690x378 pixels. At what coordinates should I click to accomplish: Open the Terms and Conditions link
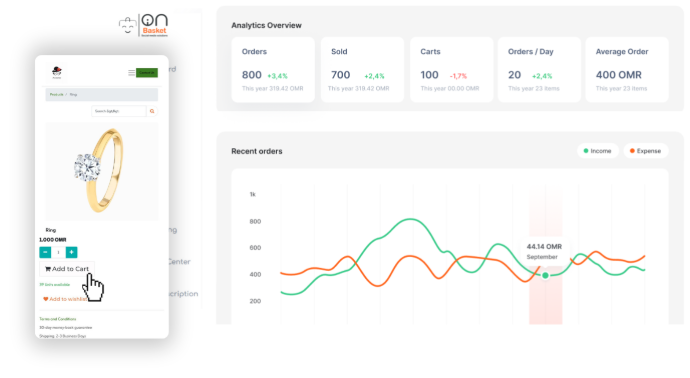click(58, 319)
